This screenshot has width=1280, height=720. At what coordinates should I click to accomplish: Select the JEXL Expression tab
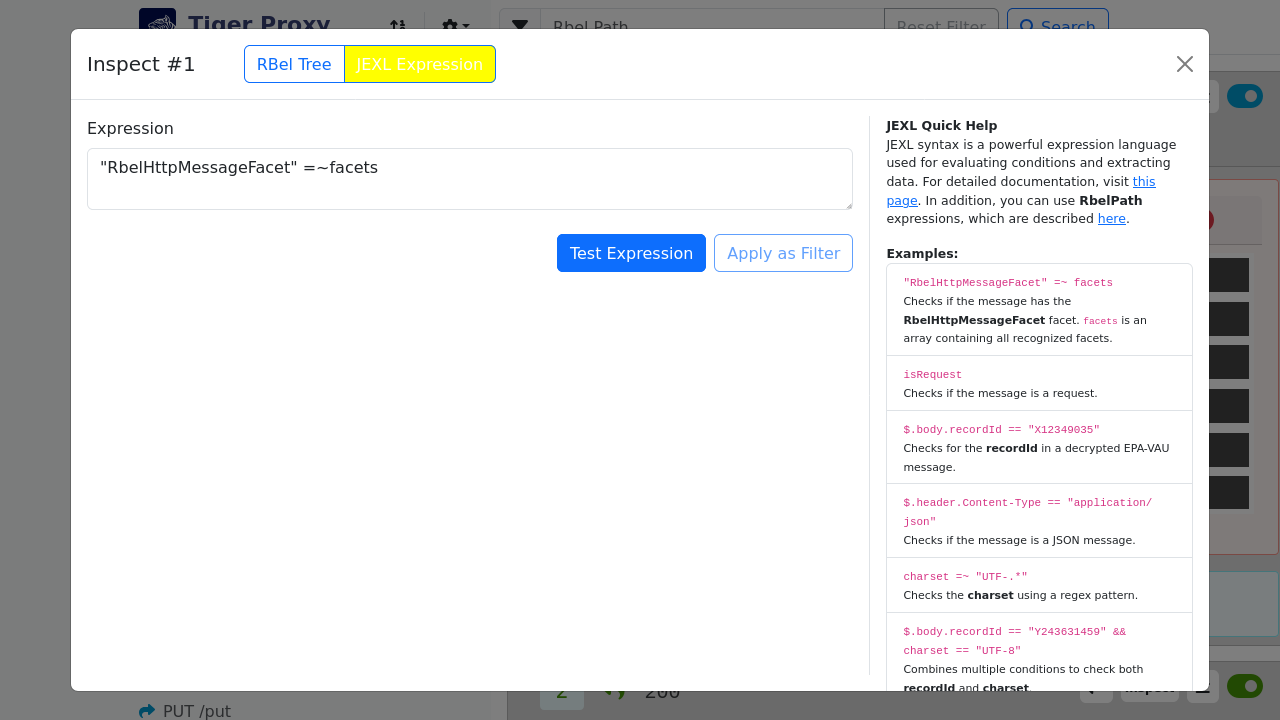[x=420, y=64]
